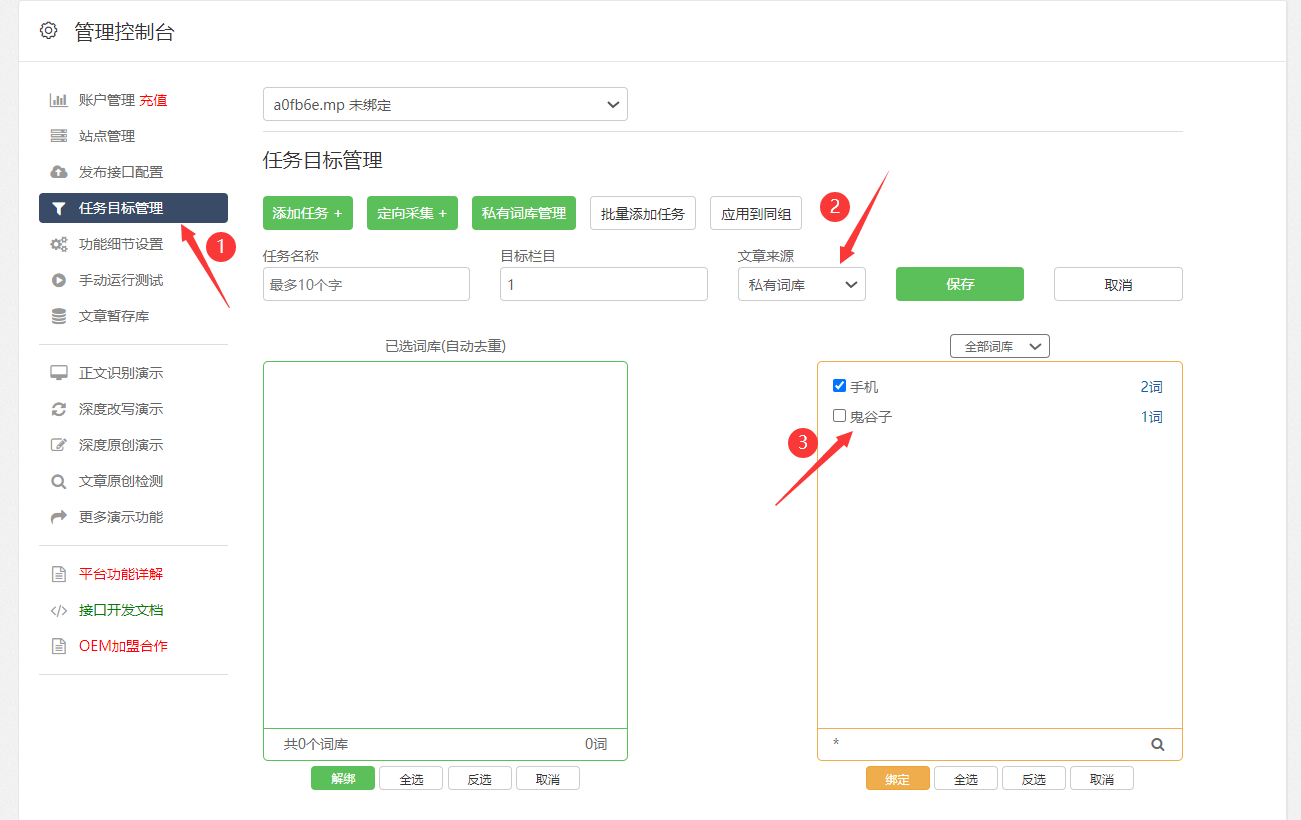This screenshot has width=1301, height=820.
Task: Go to 文章原创检测 in the sidebar
Action: (x=120, y=481)
